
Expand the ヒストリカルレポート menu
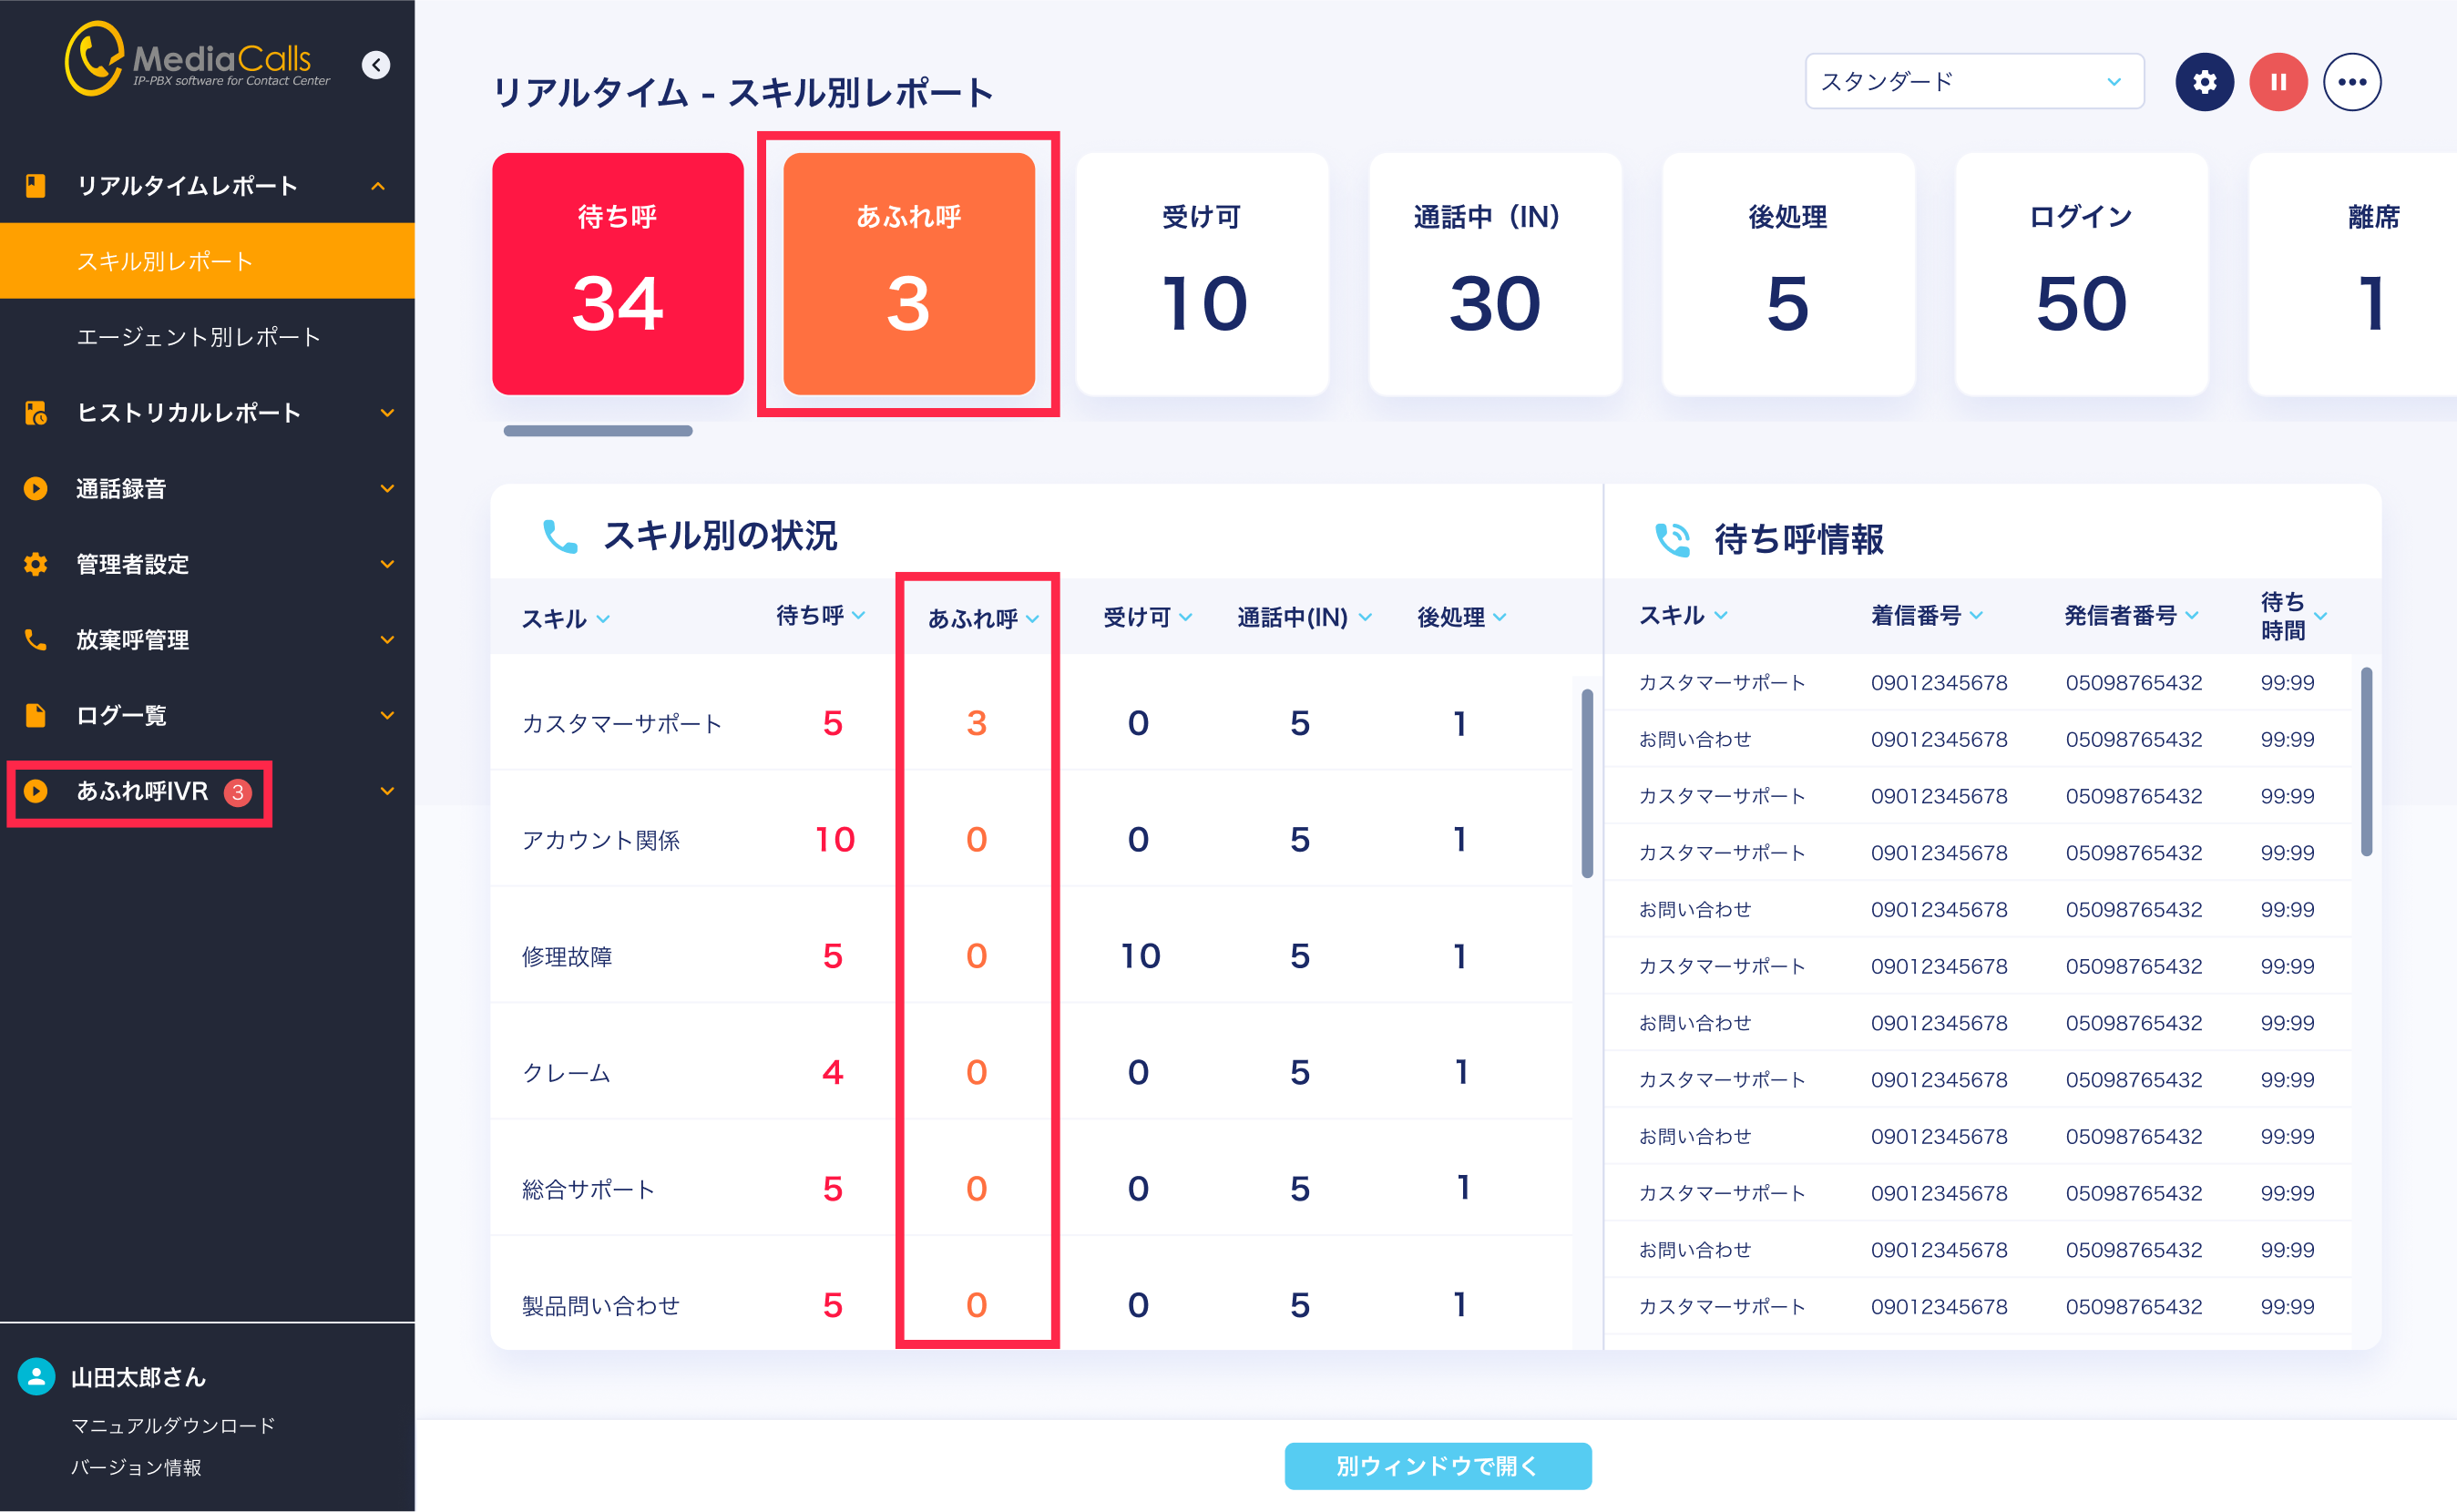[387, 413]
